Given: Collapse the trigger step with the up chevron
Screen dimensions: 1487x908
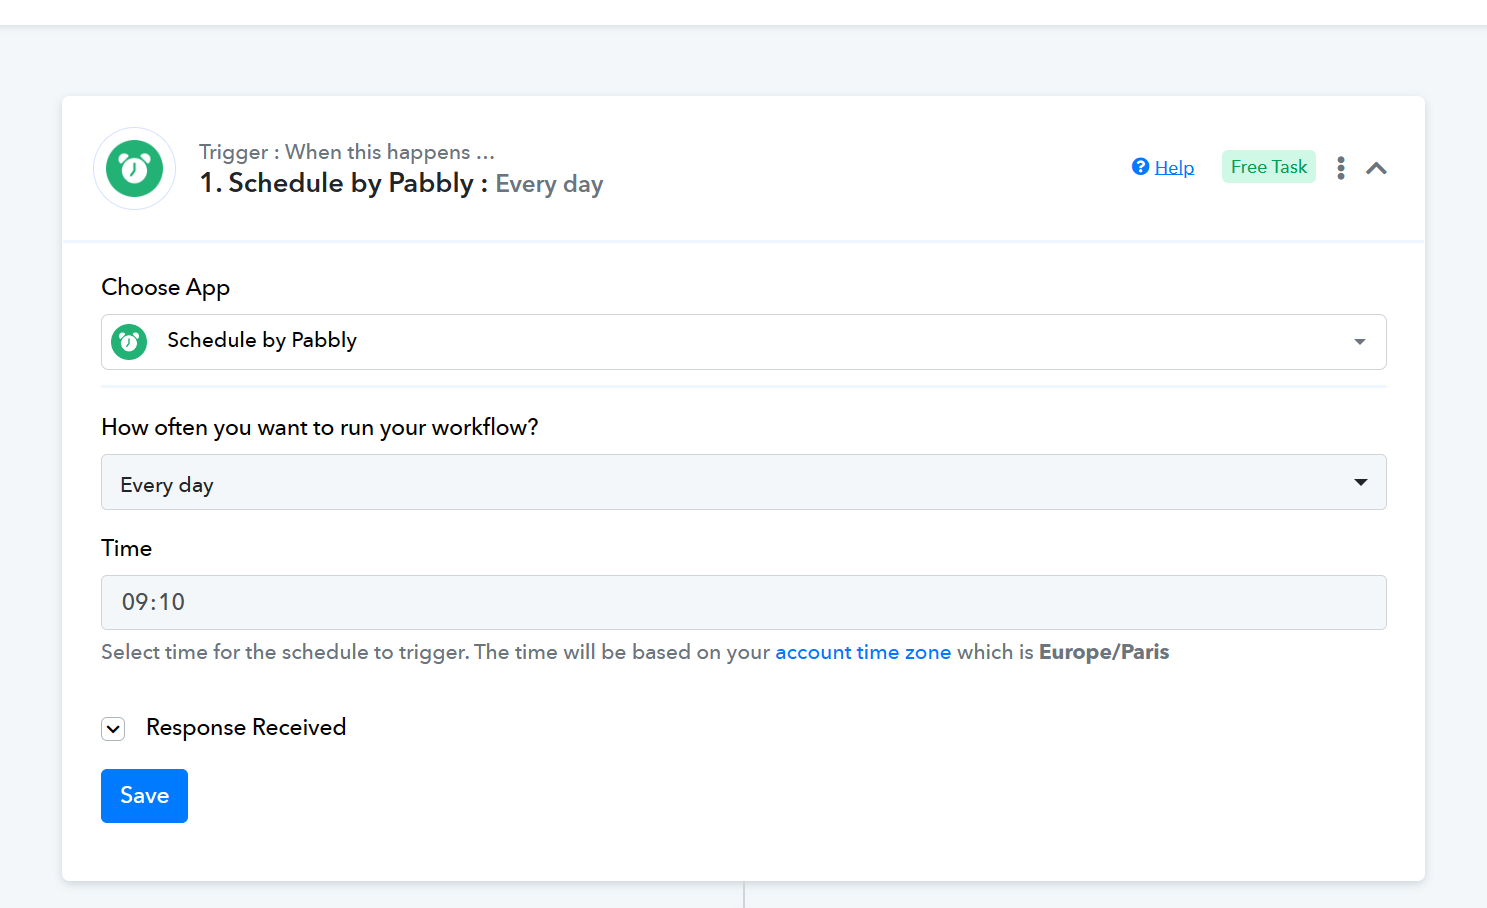Looking at the screenshot, I should point(1376,168).
